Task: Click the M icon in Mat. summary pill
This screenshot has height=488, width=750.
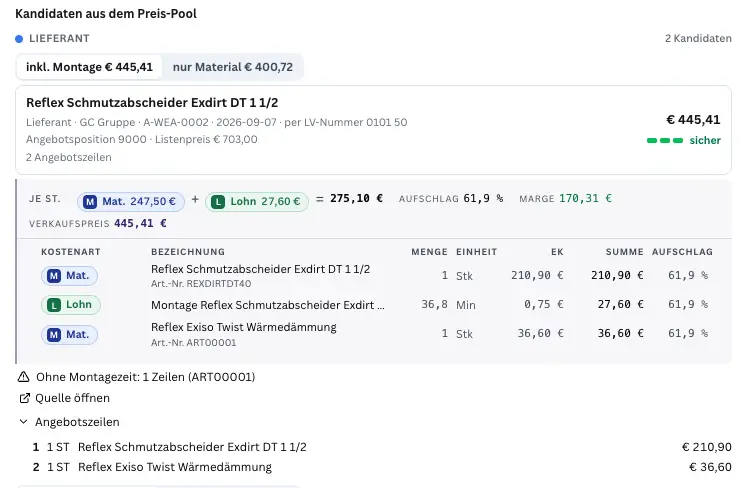Action: pyautogui.click(x=90, y=202)
